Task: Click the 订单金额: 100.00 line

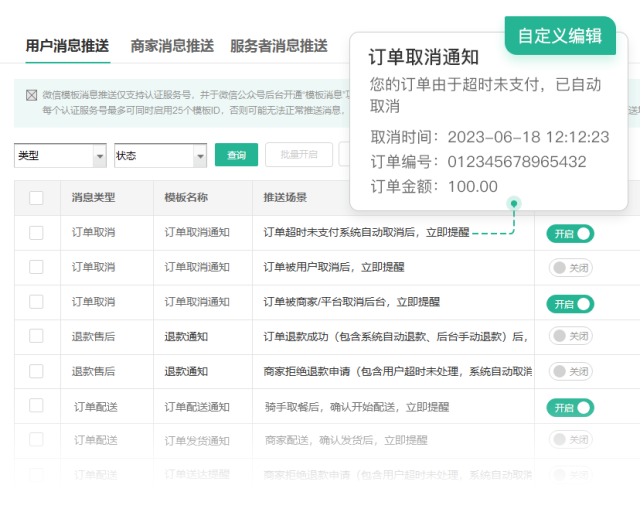Action: 434,187
